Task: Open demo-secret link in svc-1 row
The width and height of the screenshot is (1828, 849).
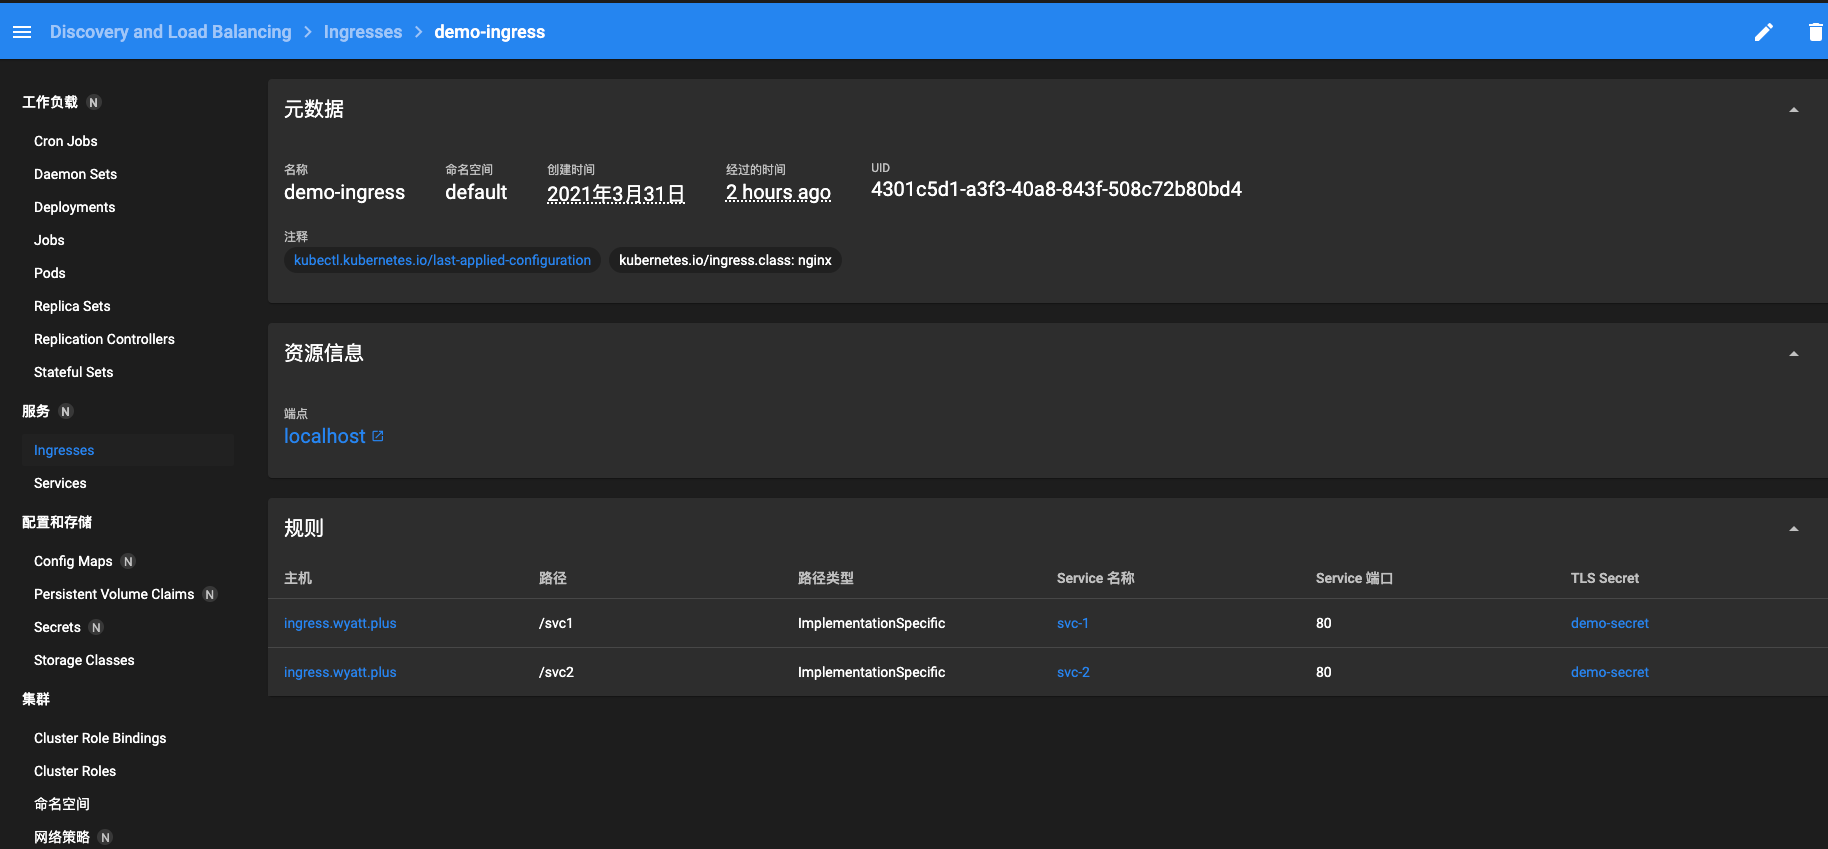Action: tap(1610, 623)
